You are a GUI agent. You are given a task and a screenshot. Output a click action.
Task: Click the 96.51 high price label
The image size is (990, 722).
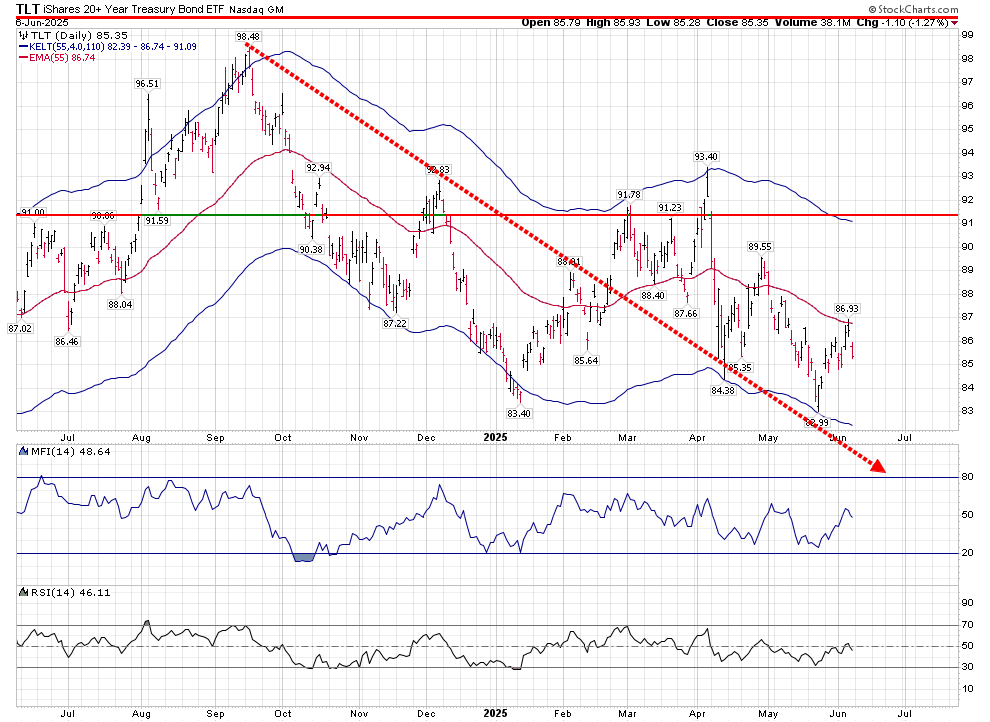[148, 84]
